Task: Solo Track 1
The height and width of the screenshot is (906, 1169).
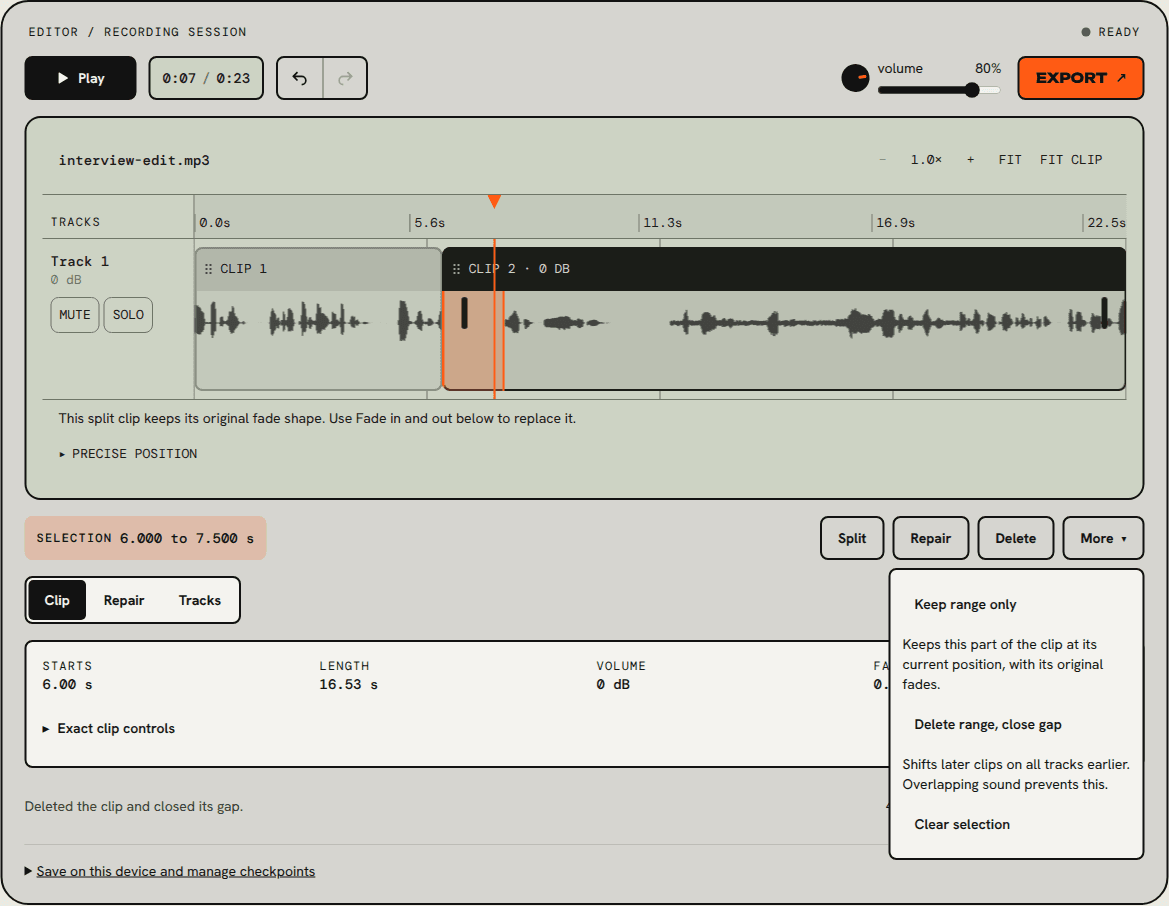Action: tap(128, 315)
